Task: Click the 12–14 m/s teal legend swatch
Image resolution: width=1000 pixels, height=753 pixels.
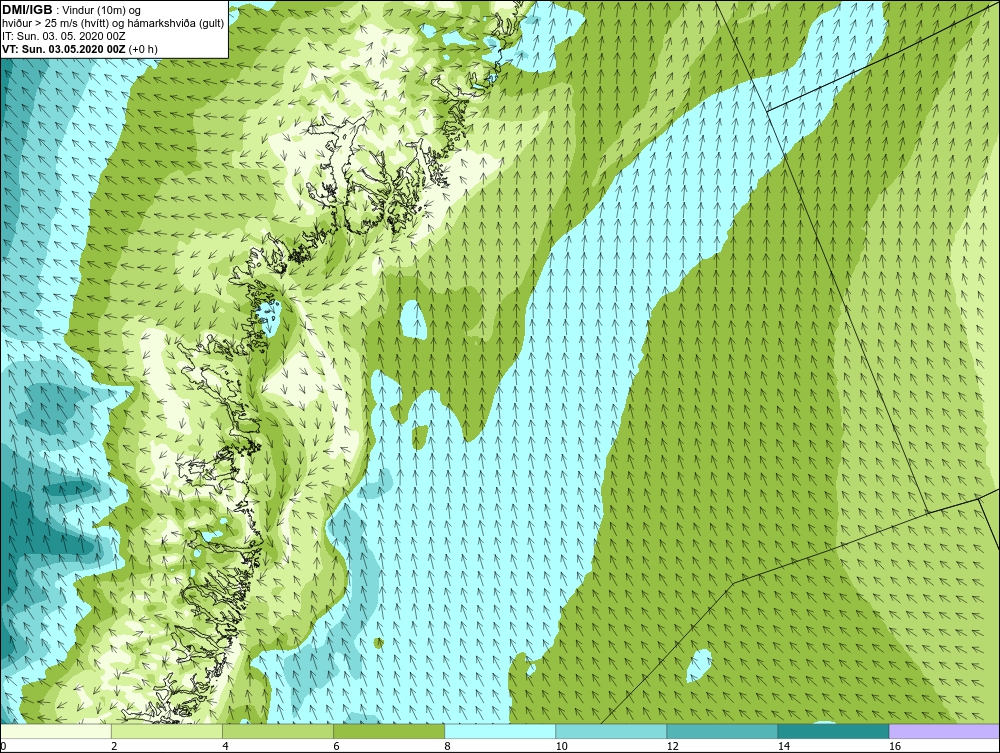Action: 722,731
